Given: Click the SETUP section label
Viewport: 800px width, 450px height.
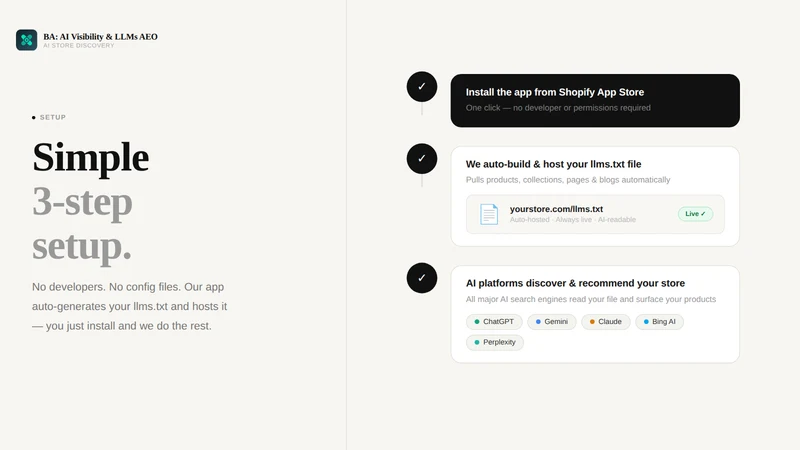Looking at the screenshot, I should [x=53, y=117].
